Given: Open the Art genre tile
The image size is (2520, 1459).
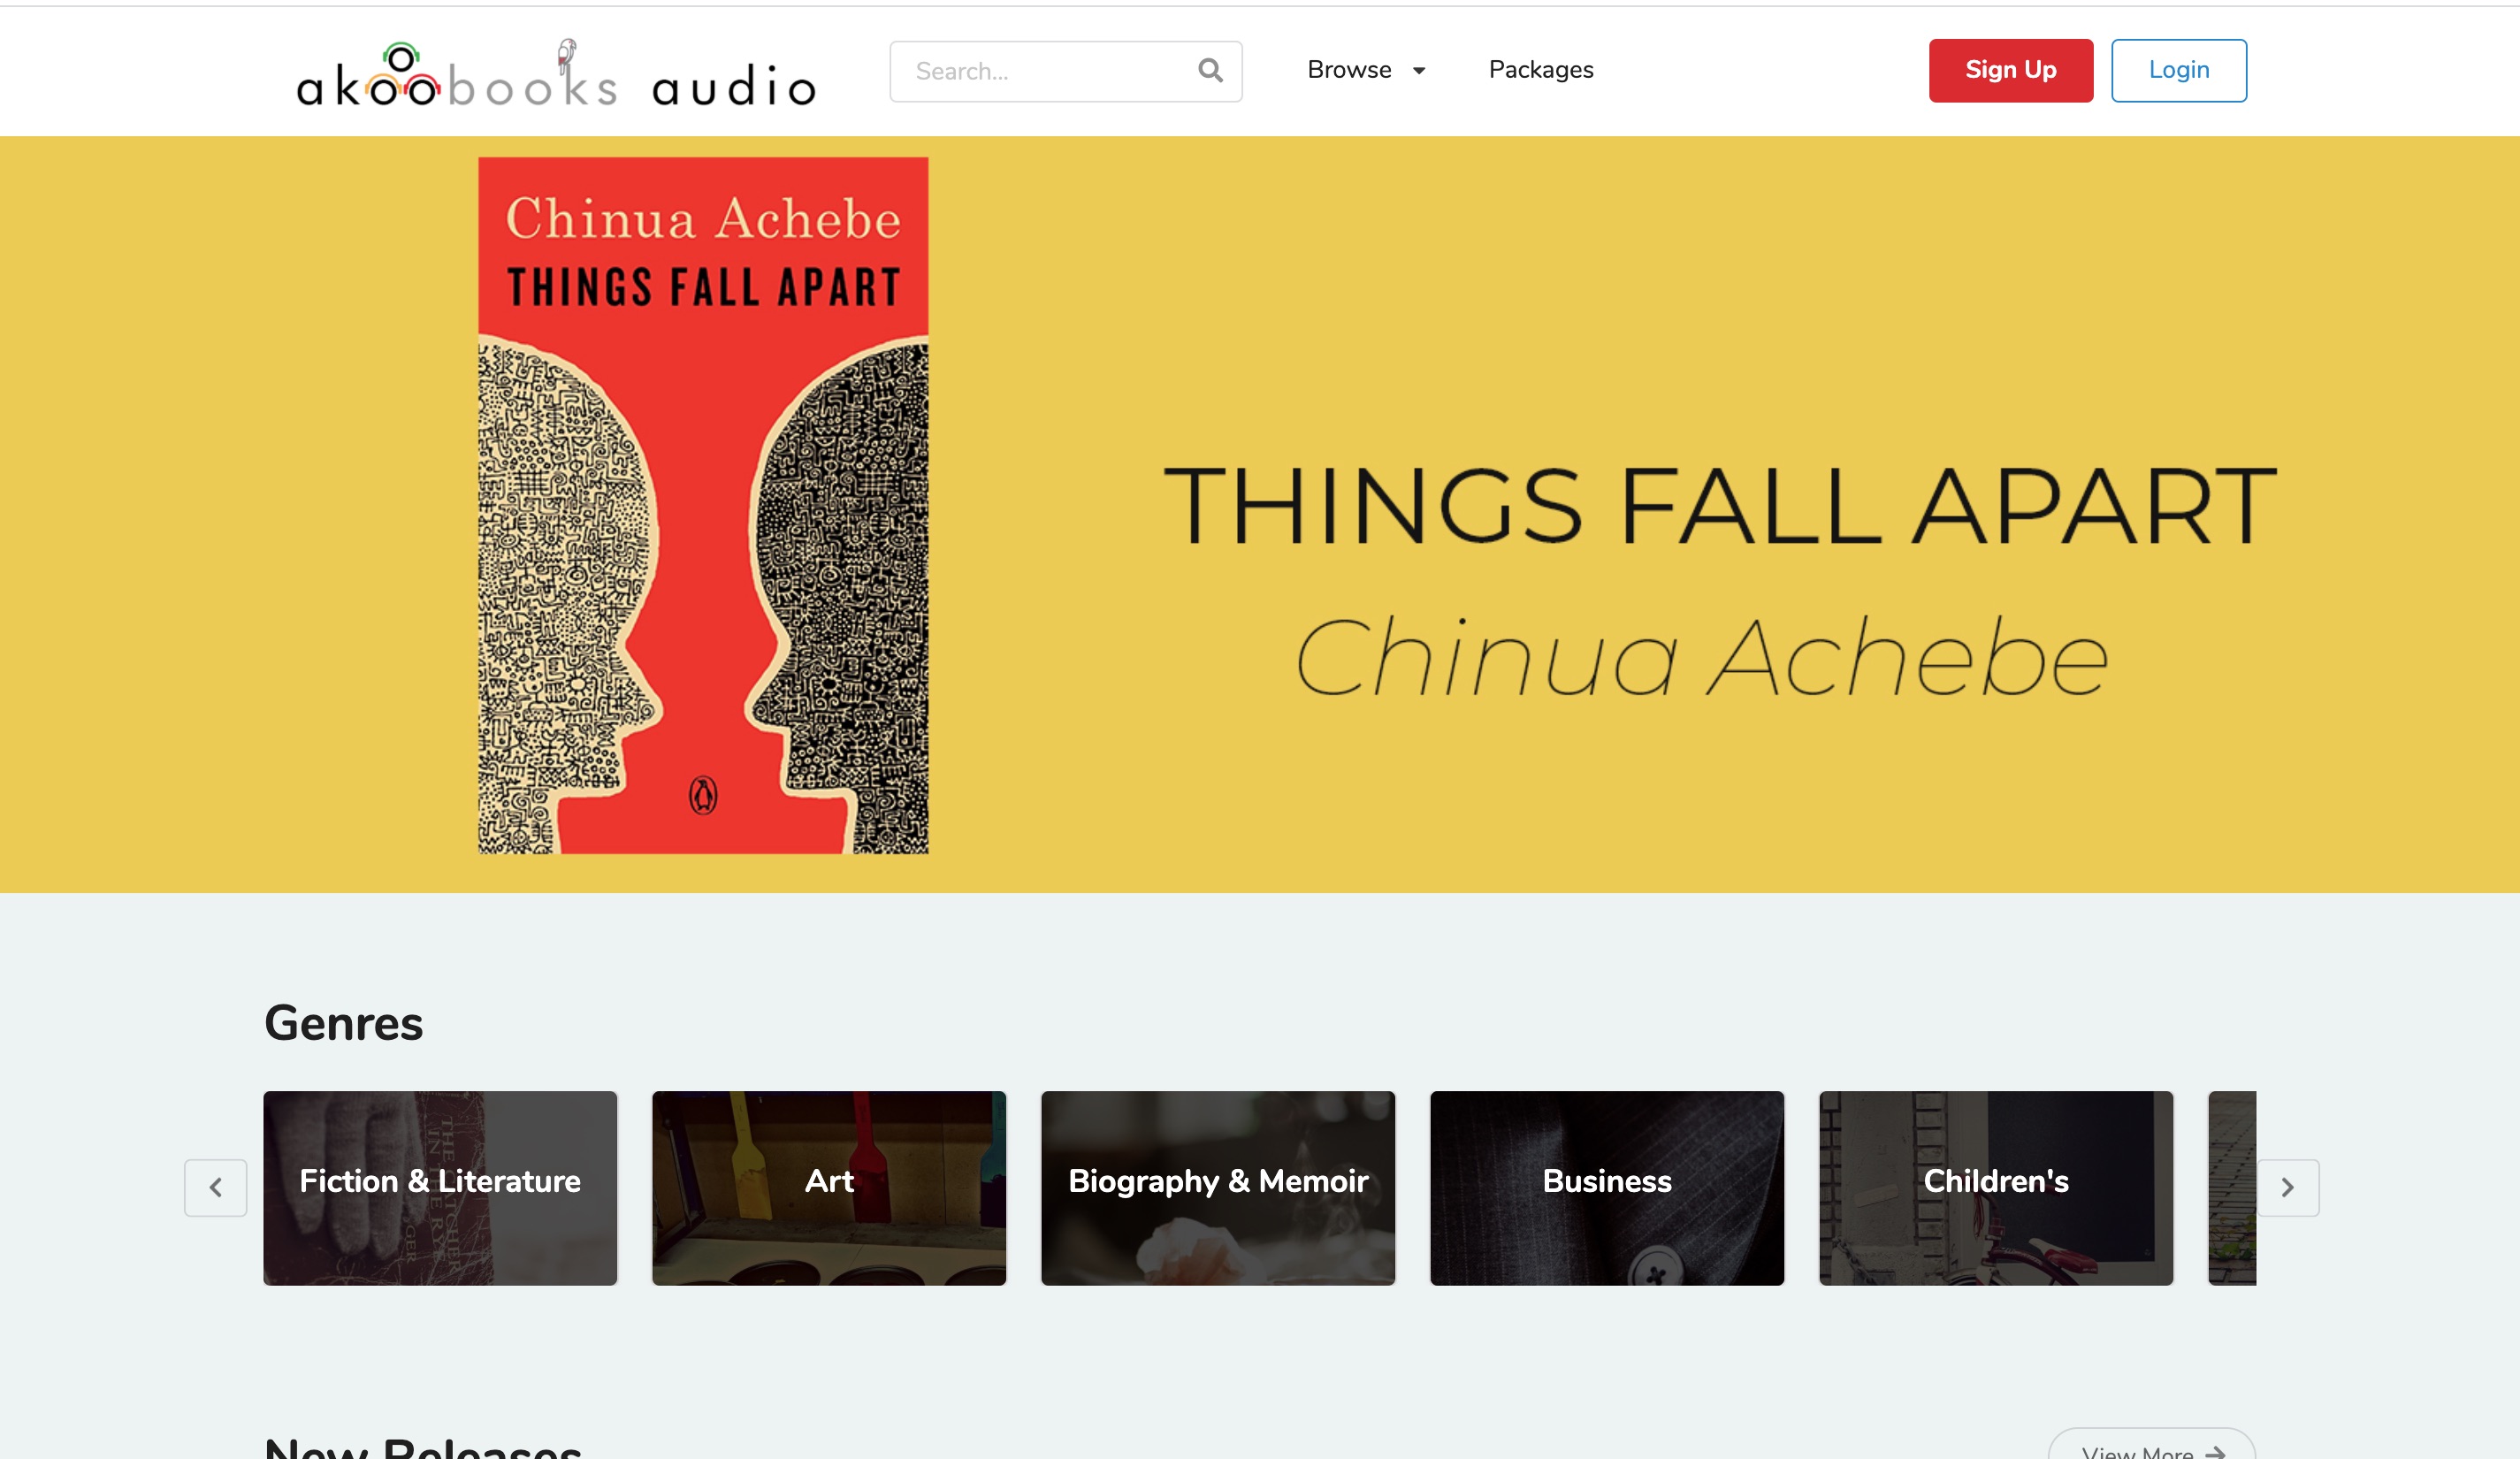Looking at the screenshot, I should coord(829,1187).
